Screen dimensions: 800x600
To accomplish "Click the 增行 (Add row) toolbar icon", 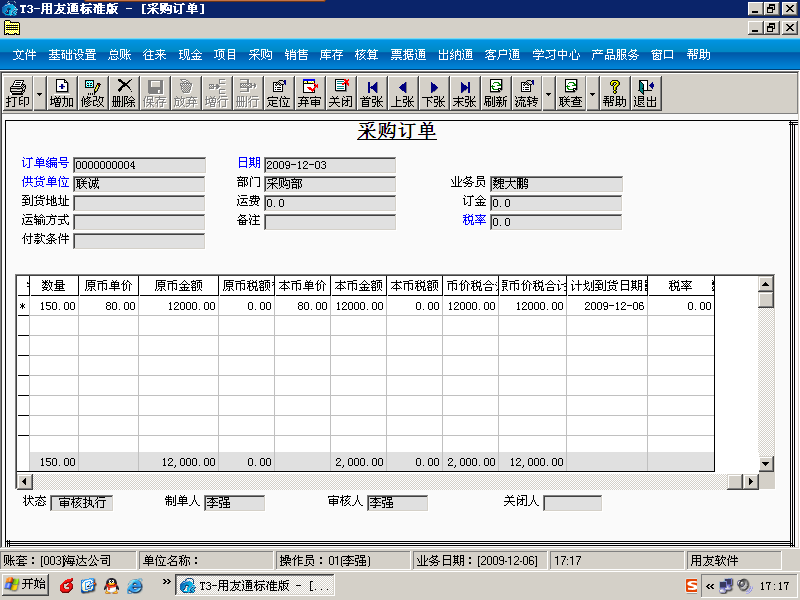I will (216, 93).
